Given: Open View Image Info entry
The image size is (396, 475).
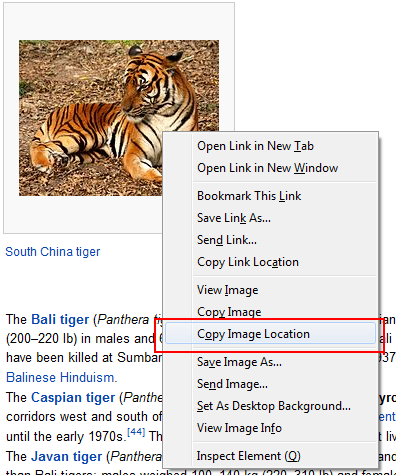Looking at the screenshot, I should pyautogui.click(x=270, y=428).
